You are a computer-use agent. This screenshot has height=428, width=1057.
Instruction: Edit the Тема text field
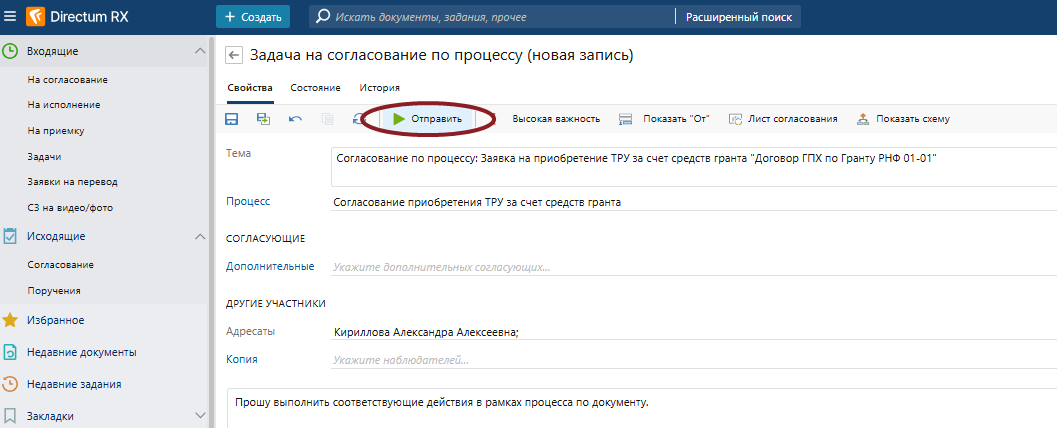coord(694,167)
